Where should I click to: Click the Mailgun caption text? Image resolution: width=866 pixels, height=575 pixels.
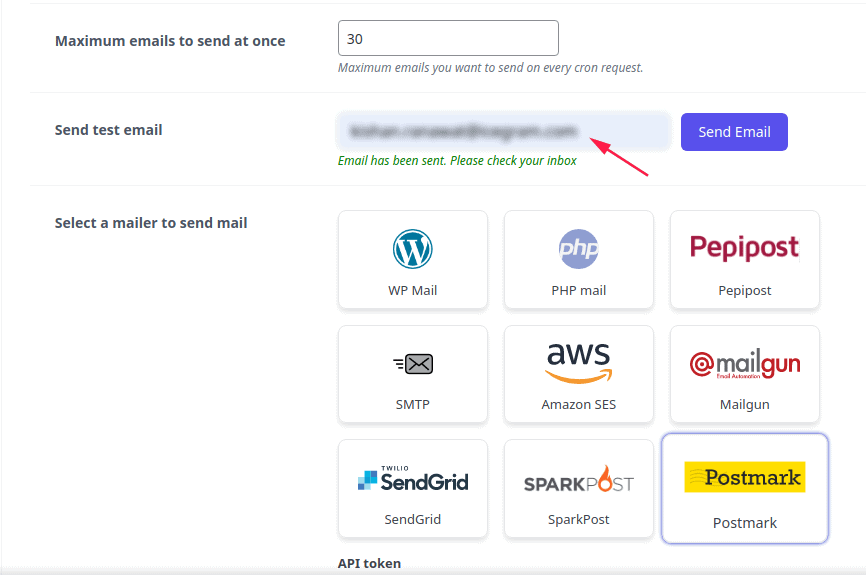pyautogui.click(x=744, y=405)
